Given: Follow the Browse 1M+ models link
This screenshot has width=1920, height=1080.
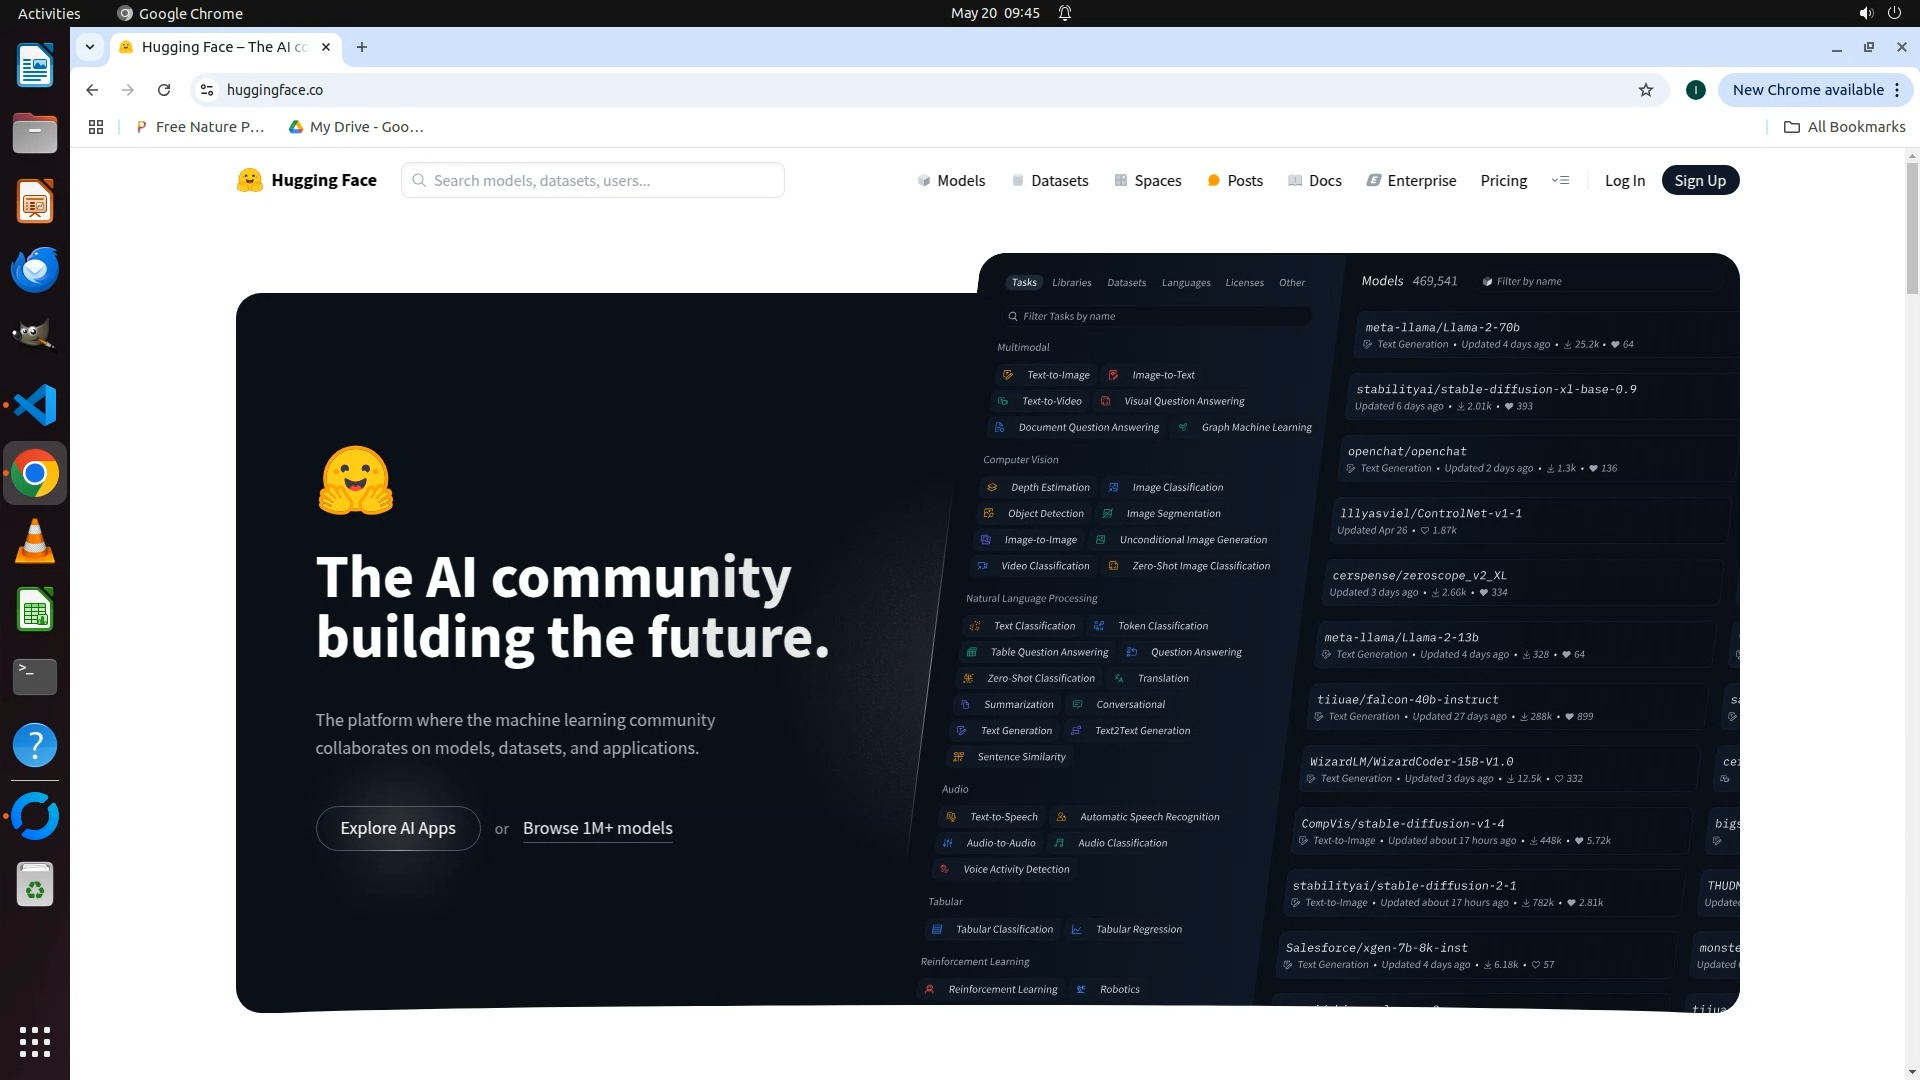Looking at the screenshot, I should tap(597, 828).
